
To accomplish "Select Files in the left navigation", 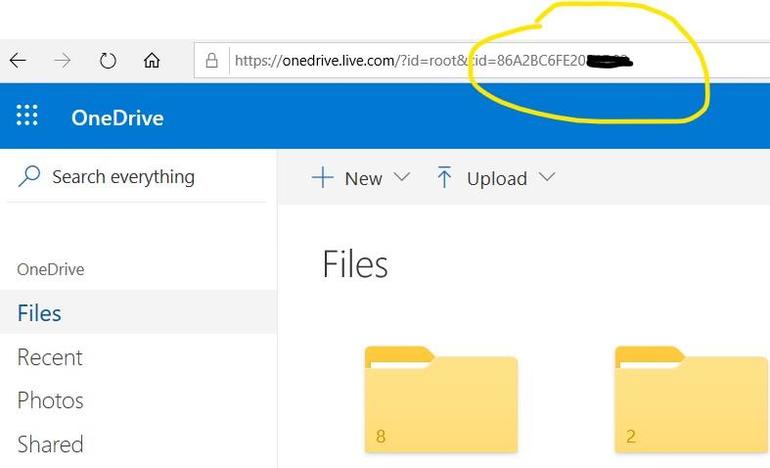I will click(138, 312).
